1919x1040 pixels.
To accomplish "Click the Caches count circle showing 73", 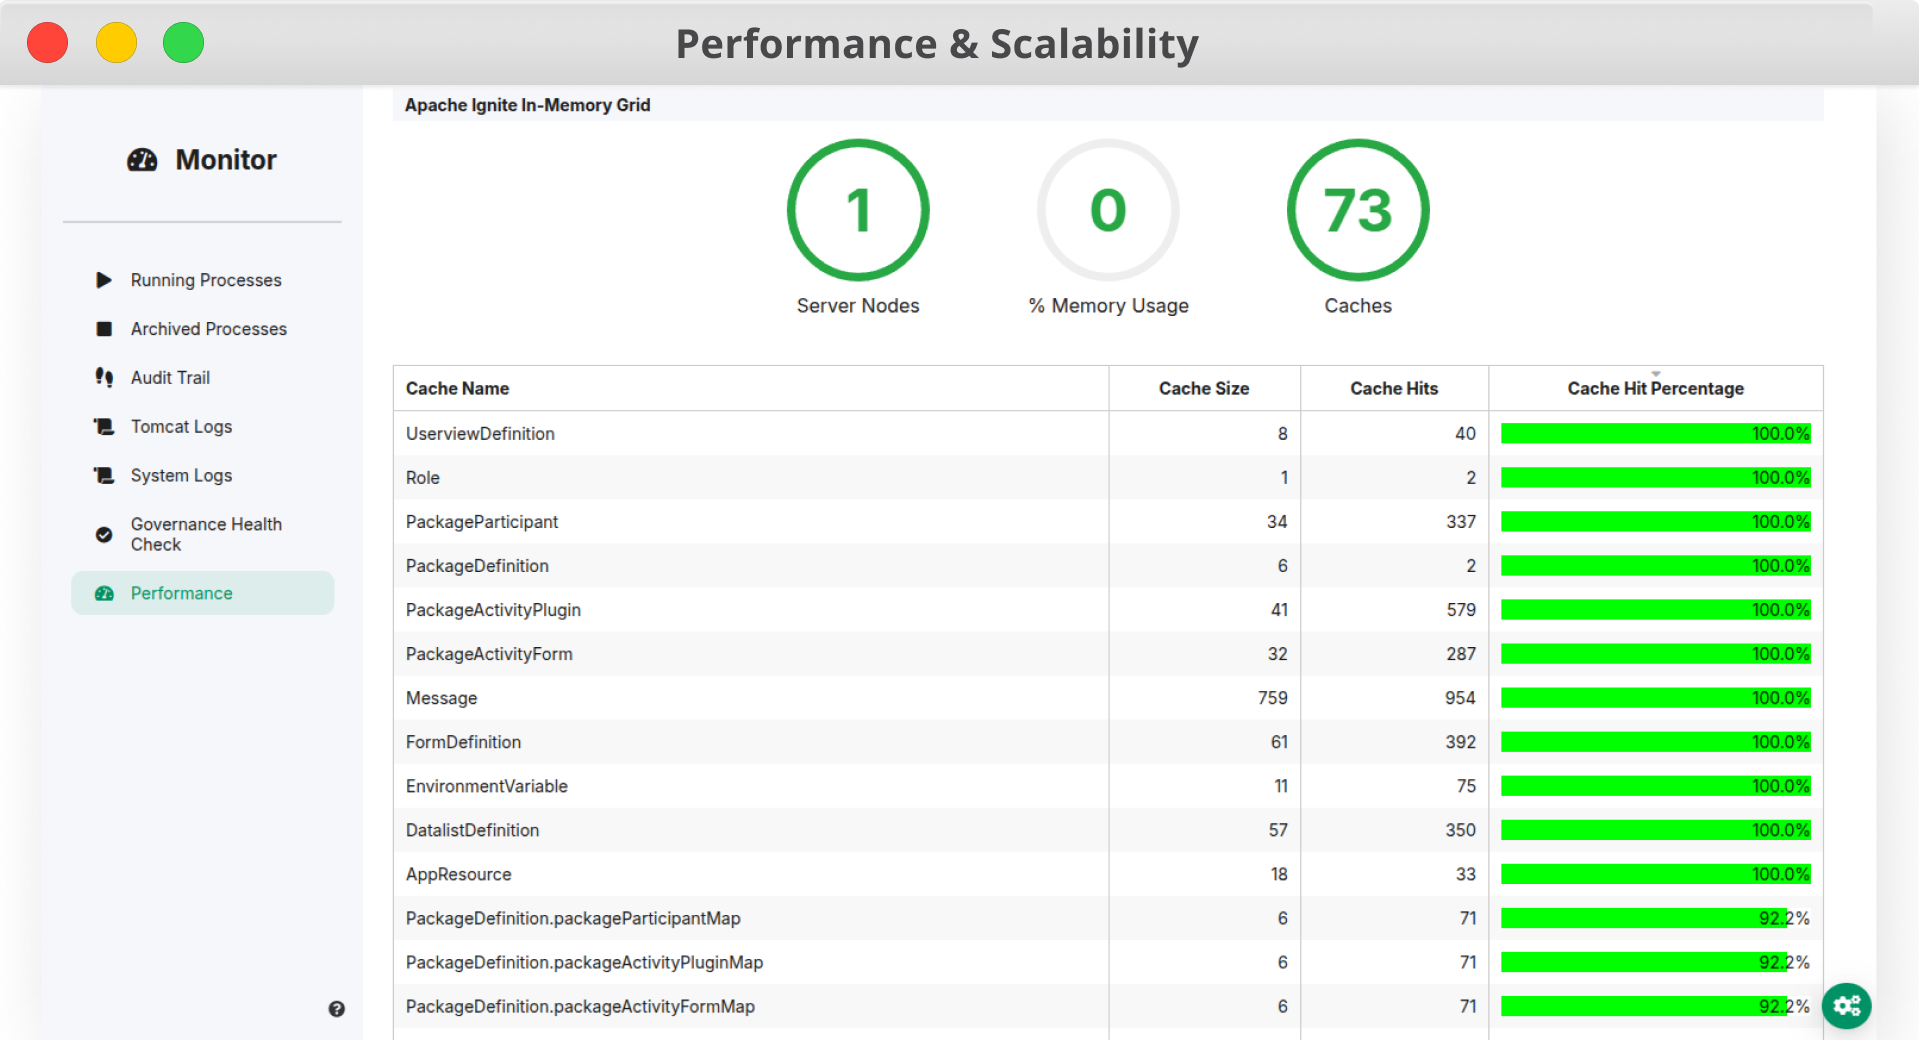I will click(x=1357, y=210).
